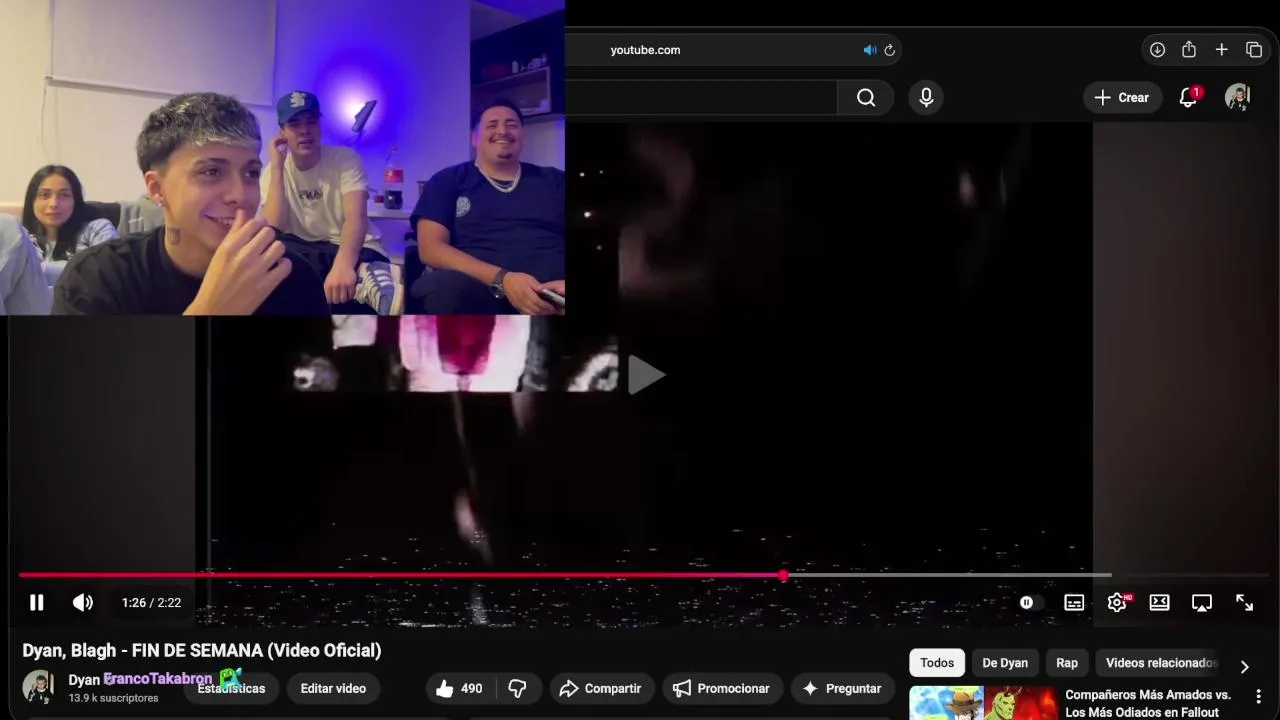This screenshot has height=720, width=1280.
Task: Turn on subtitles with the captions icon
Action: (x=1074, y=602)
